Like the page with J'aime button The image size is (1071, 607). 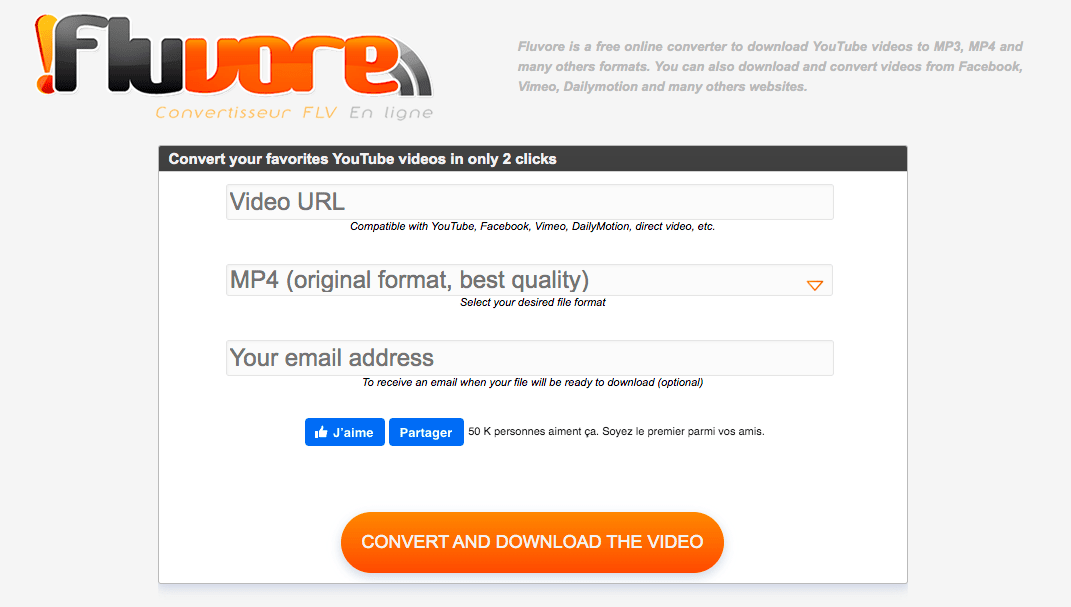coord(345,433)
